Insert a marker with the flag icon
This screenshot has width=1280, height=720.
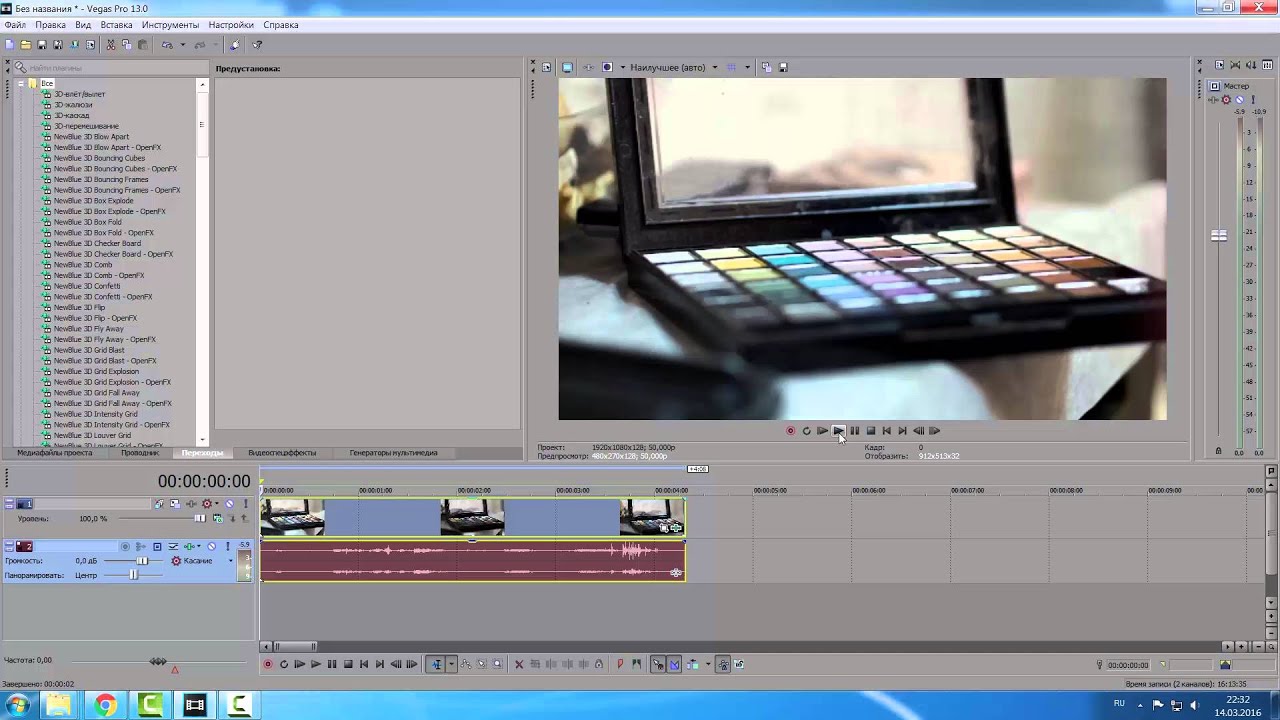point(620,664)
